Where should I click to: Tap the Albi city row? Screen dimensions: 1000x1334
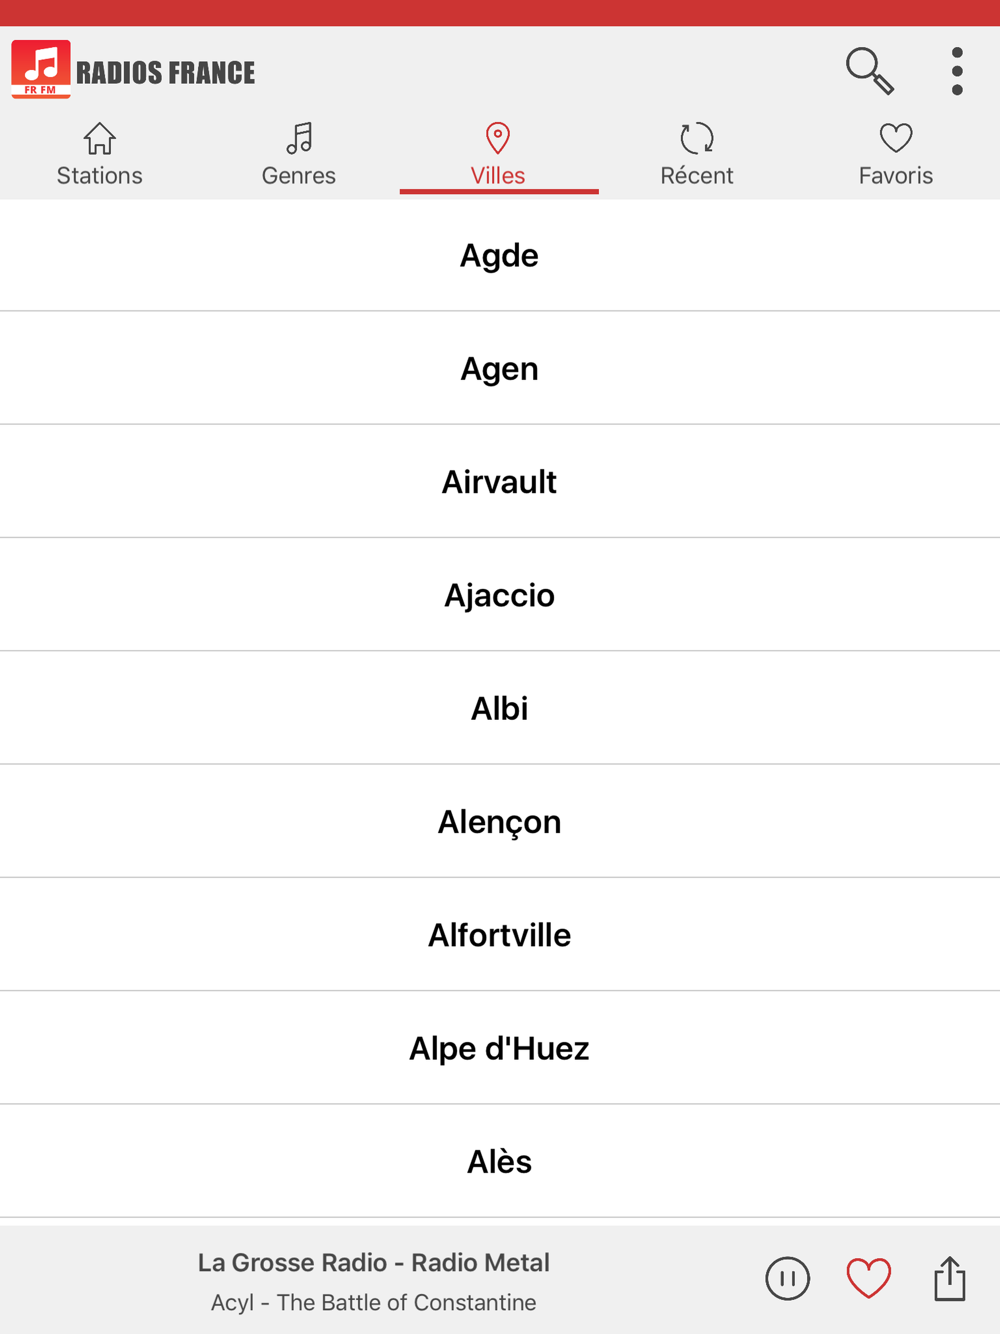(499, 708)
